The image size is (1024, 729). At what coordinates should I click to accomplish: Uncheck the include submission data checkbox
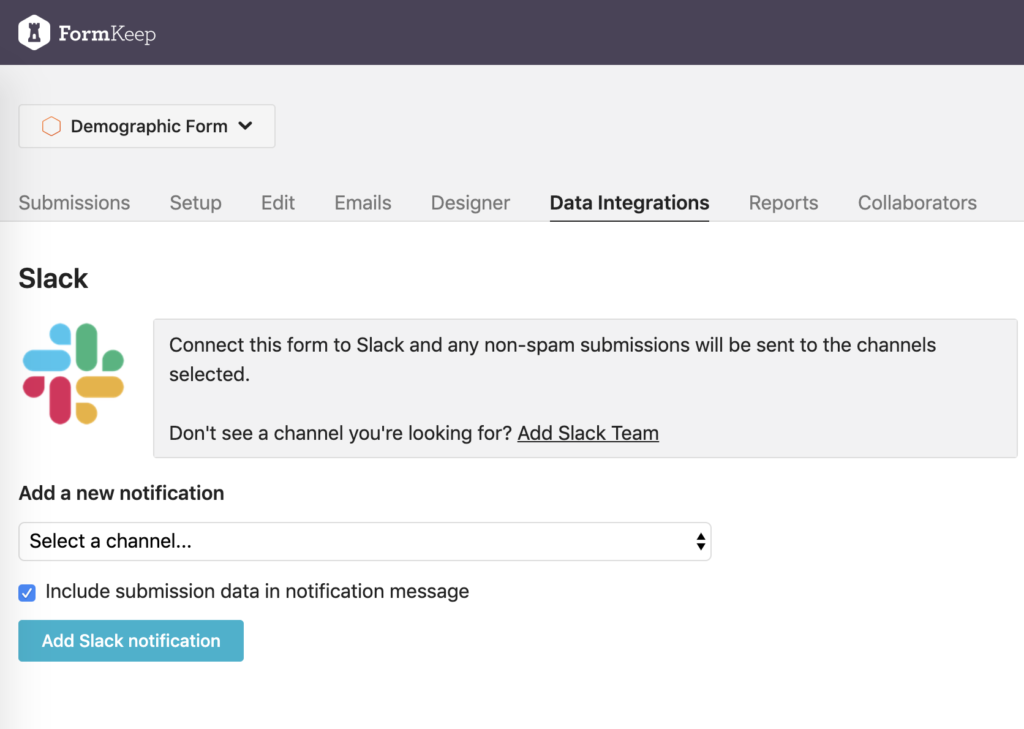[x=28, y=593]
